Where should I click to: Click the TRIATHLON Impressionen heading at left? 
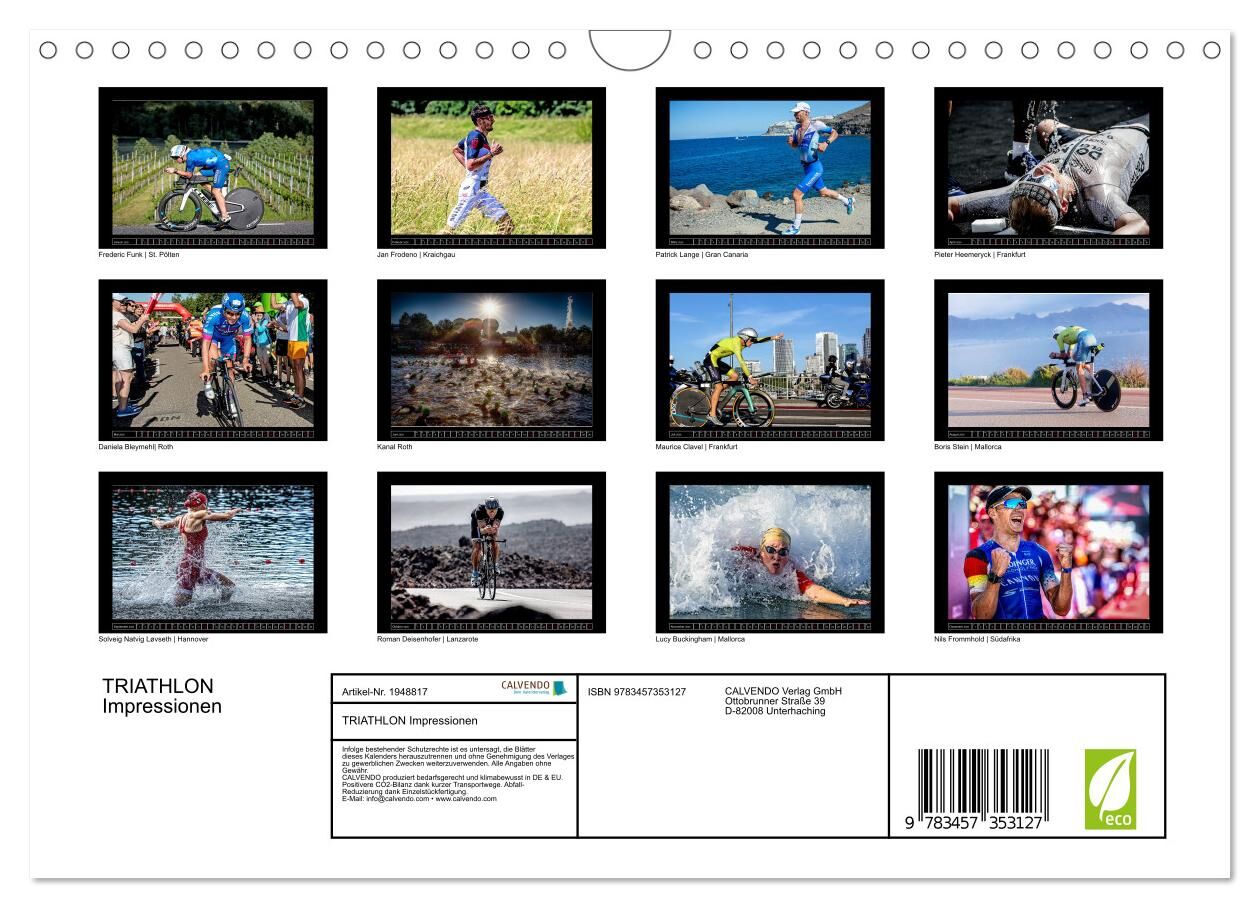coord(161,696)
